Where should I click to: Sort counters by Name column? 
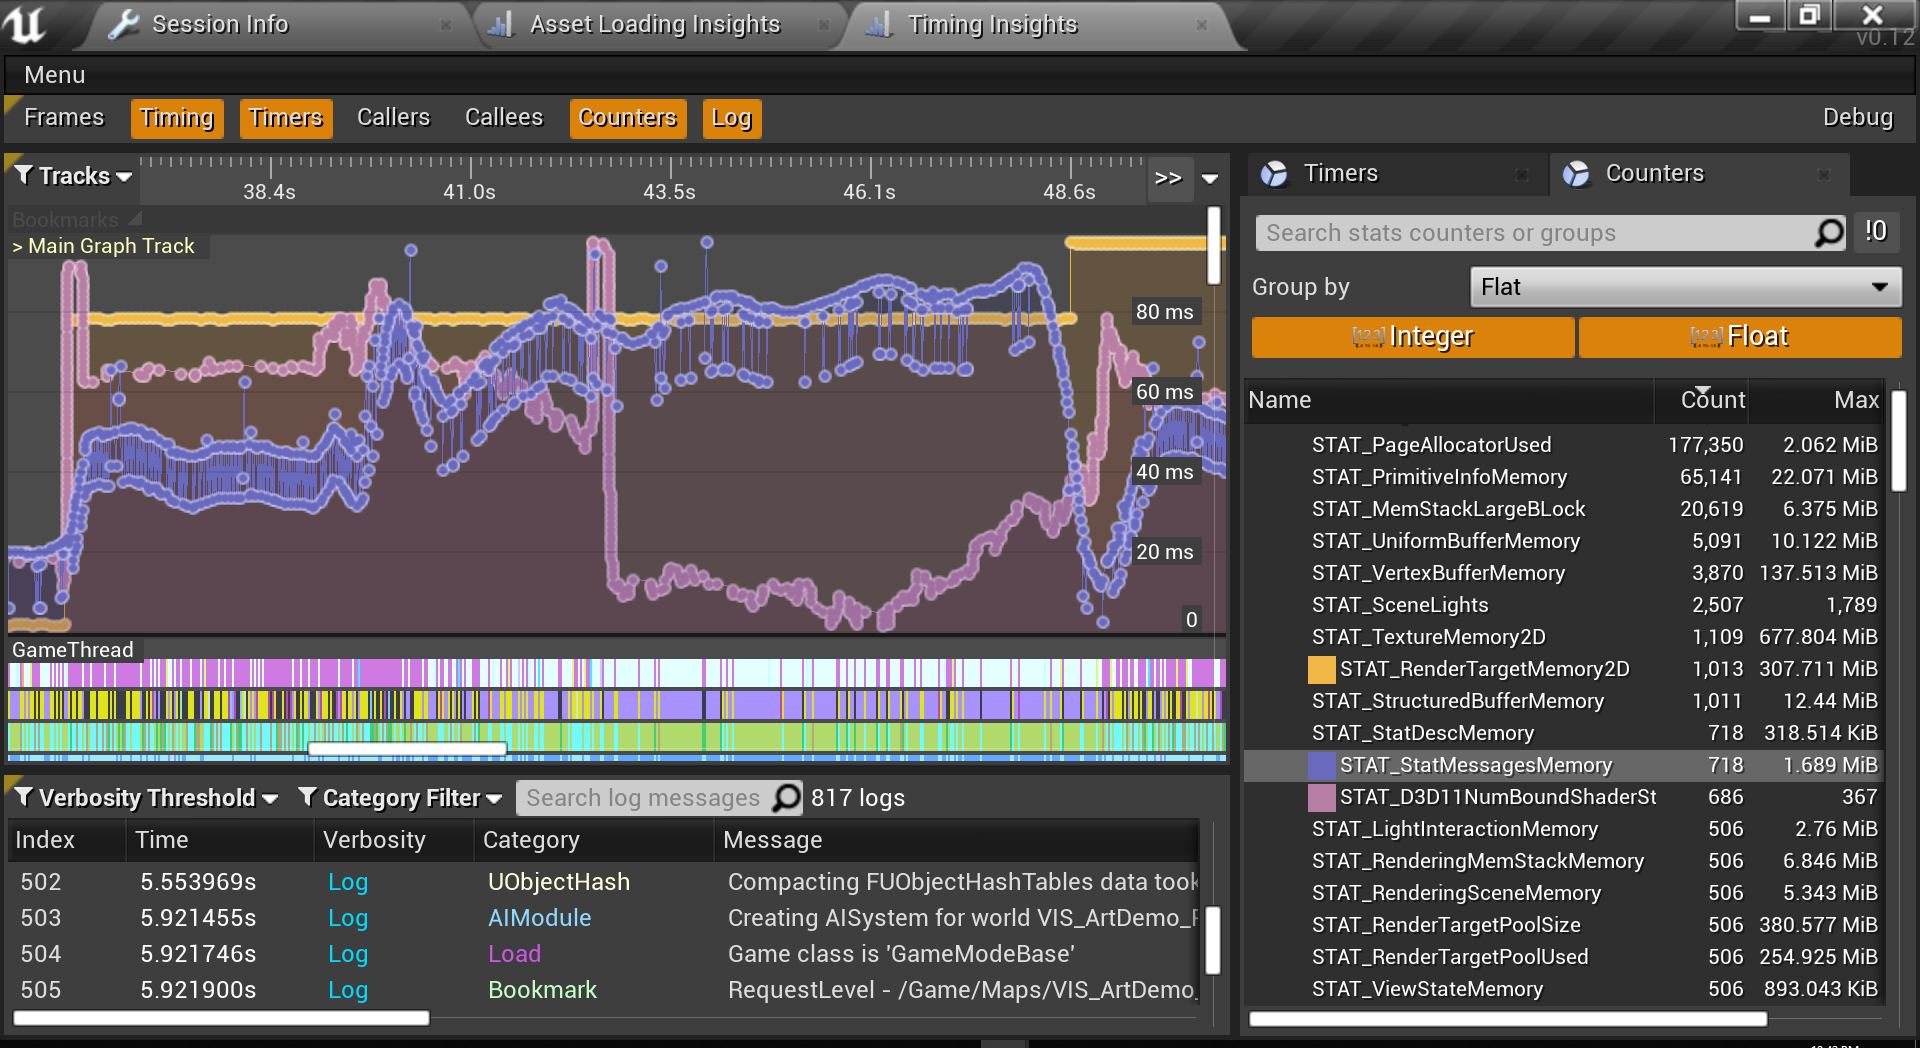[1448, 400]
